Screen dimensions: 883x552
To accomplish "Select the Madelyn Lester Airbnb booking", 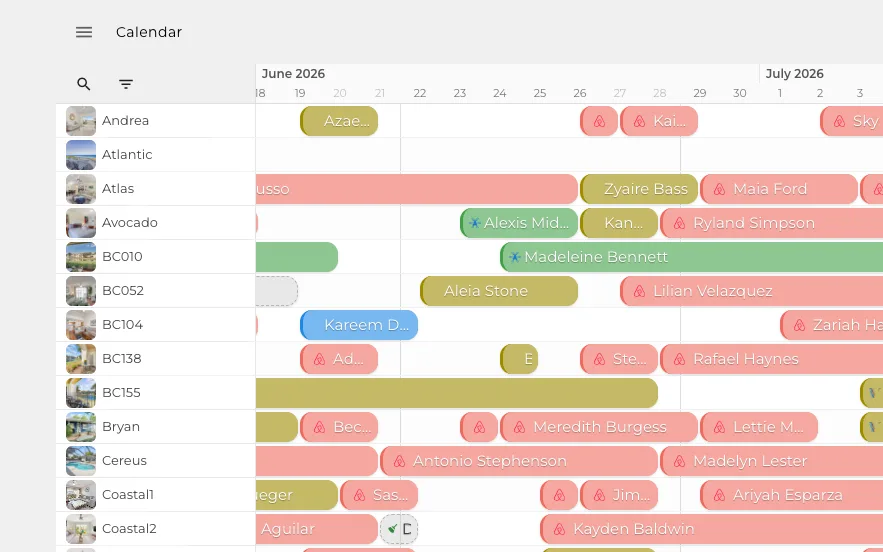I will pyautogui.click(x=771, y=461).
